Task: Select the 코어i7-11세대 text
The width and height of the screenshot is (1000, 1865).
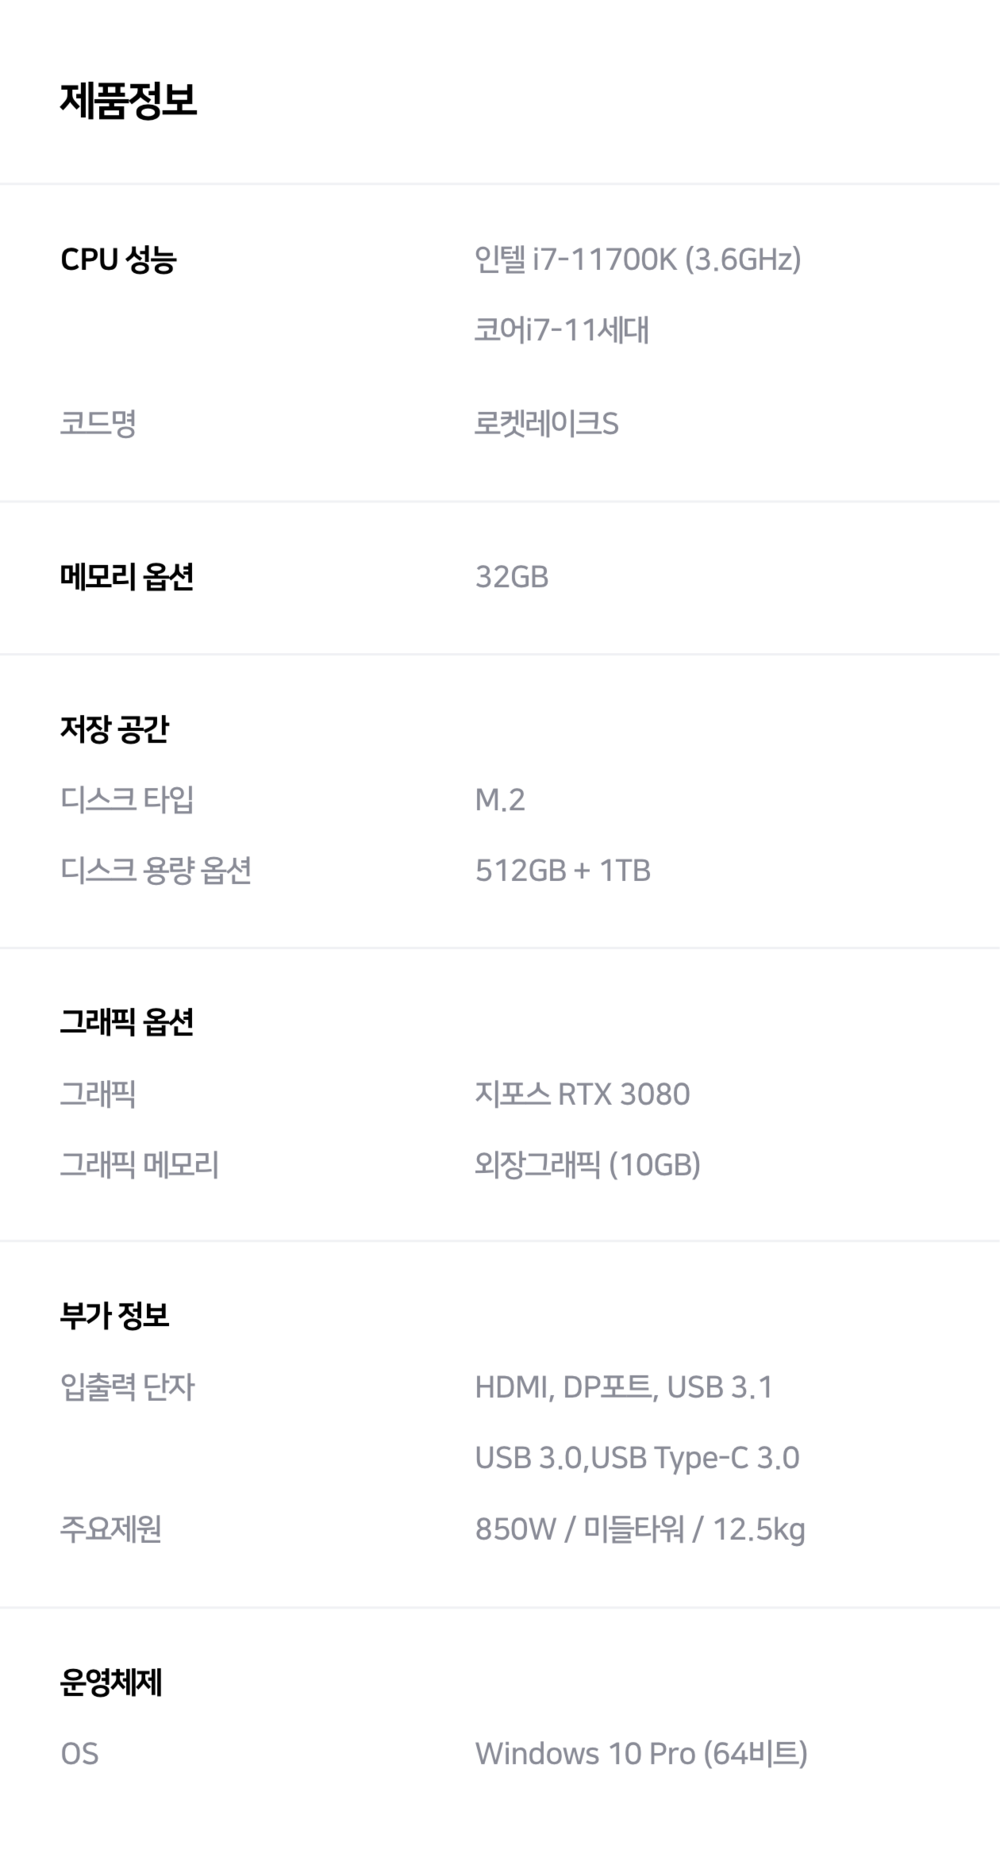Action: point(561,330)
